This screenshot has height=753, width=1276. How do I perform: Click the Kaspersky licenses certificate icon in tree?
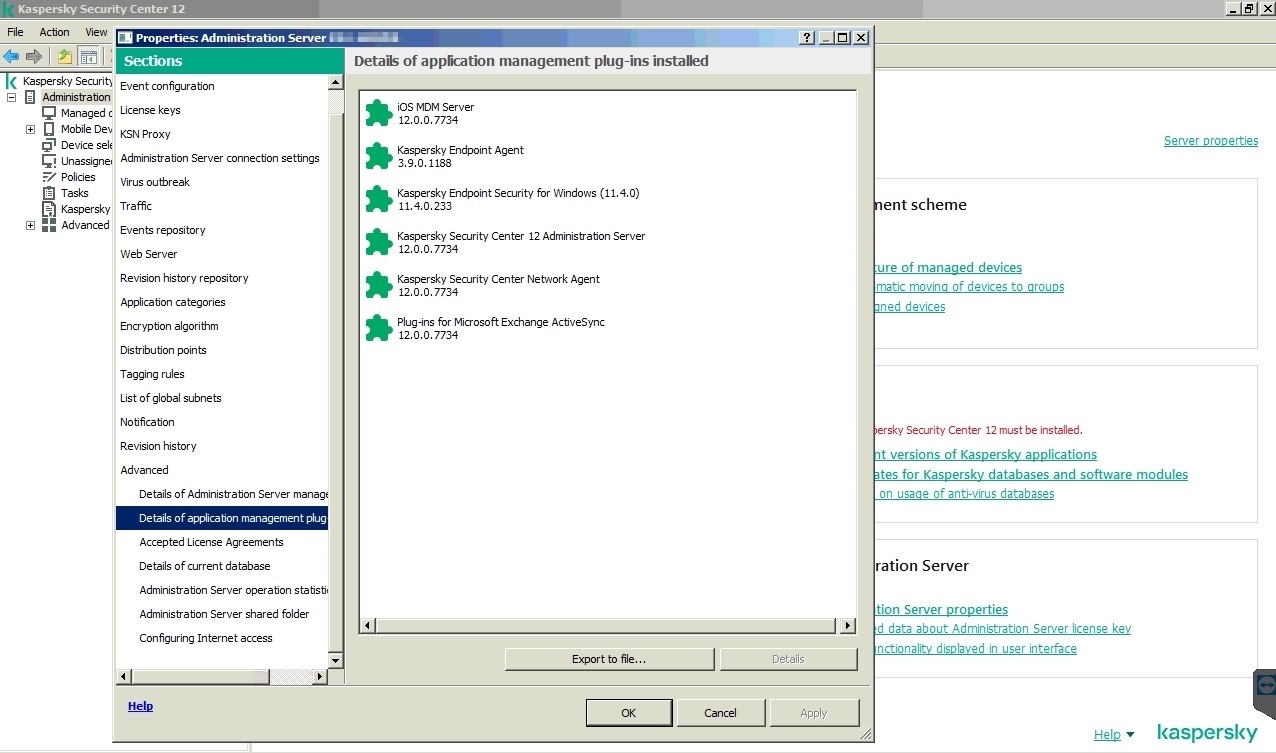tap(49, 209)
